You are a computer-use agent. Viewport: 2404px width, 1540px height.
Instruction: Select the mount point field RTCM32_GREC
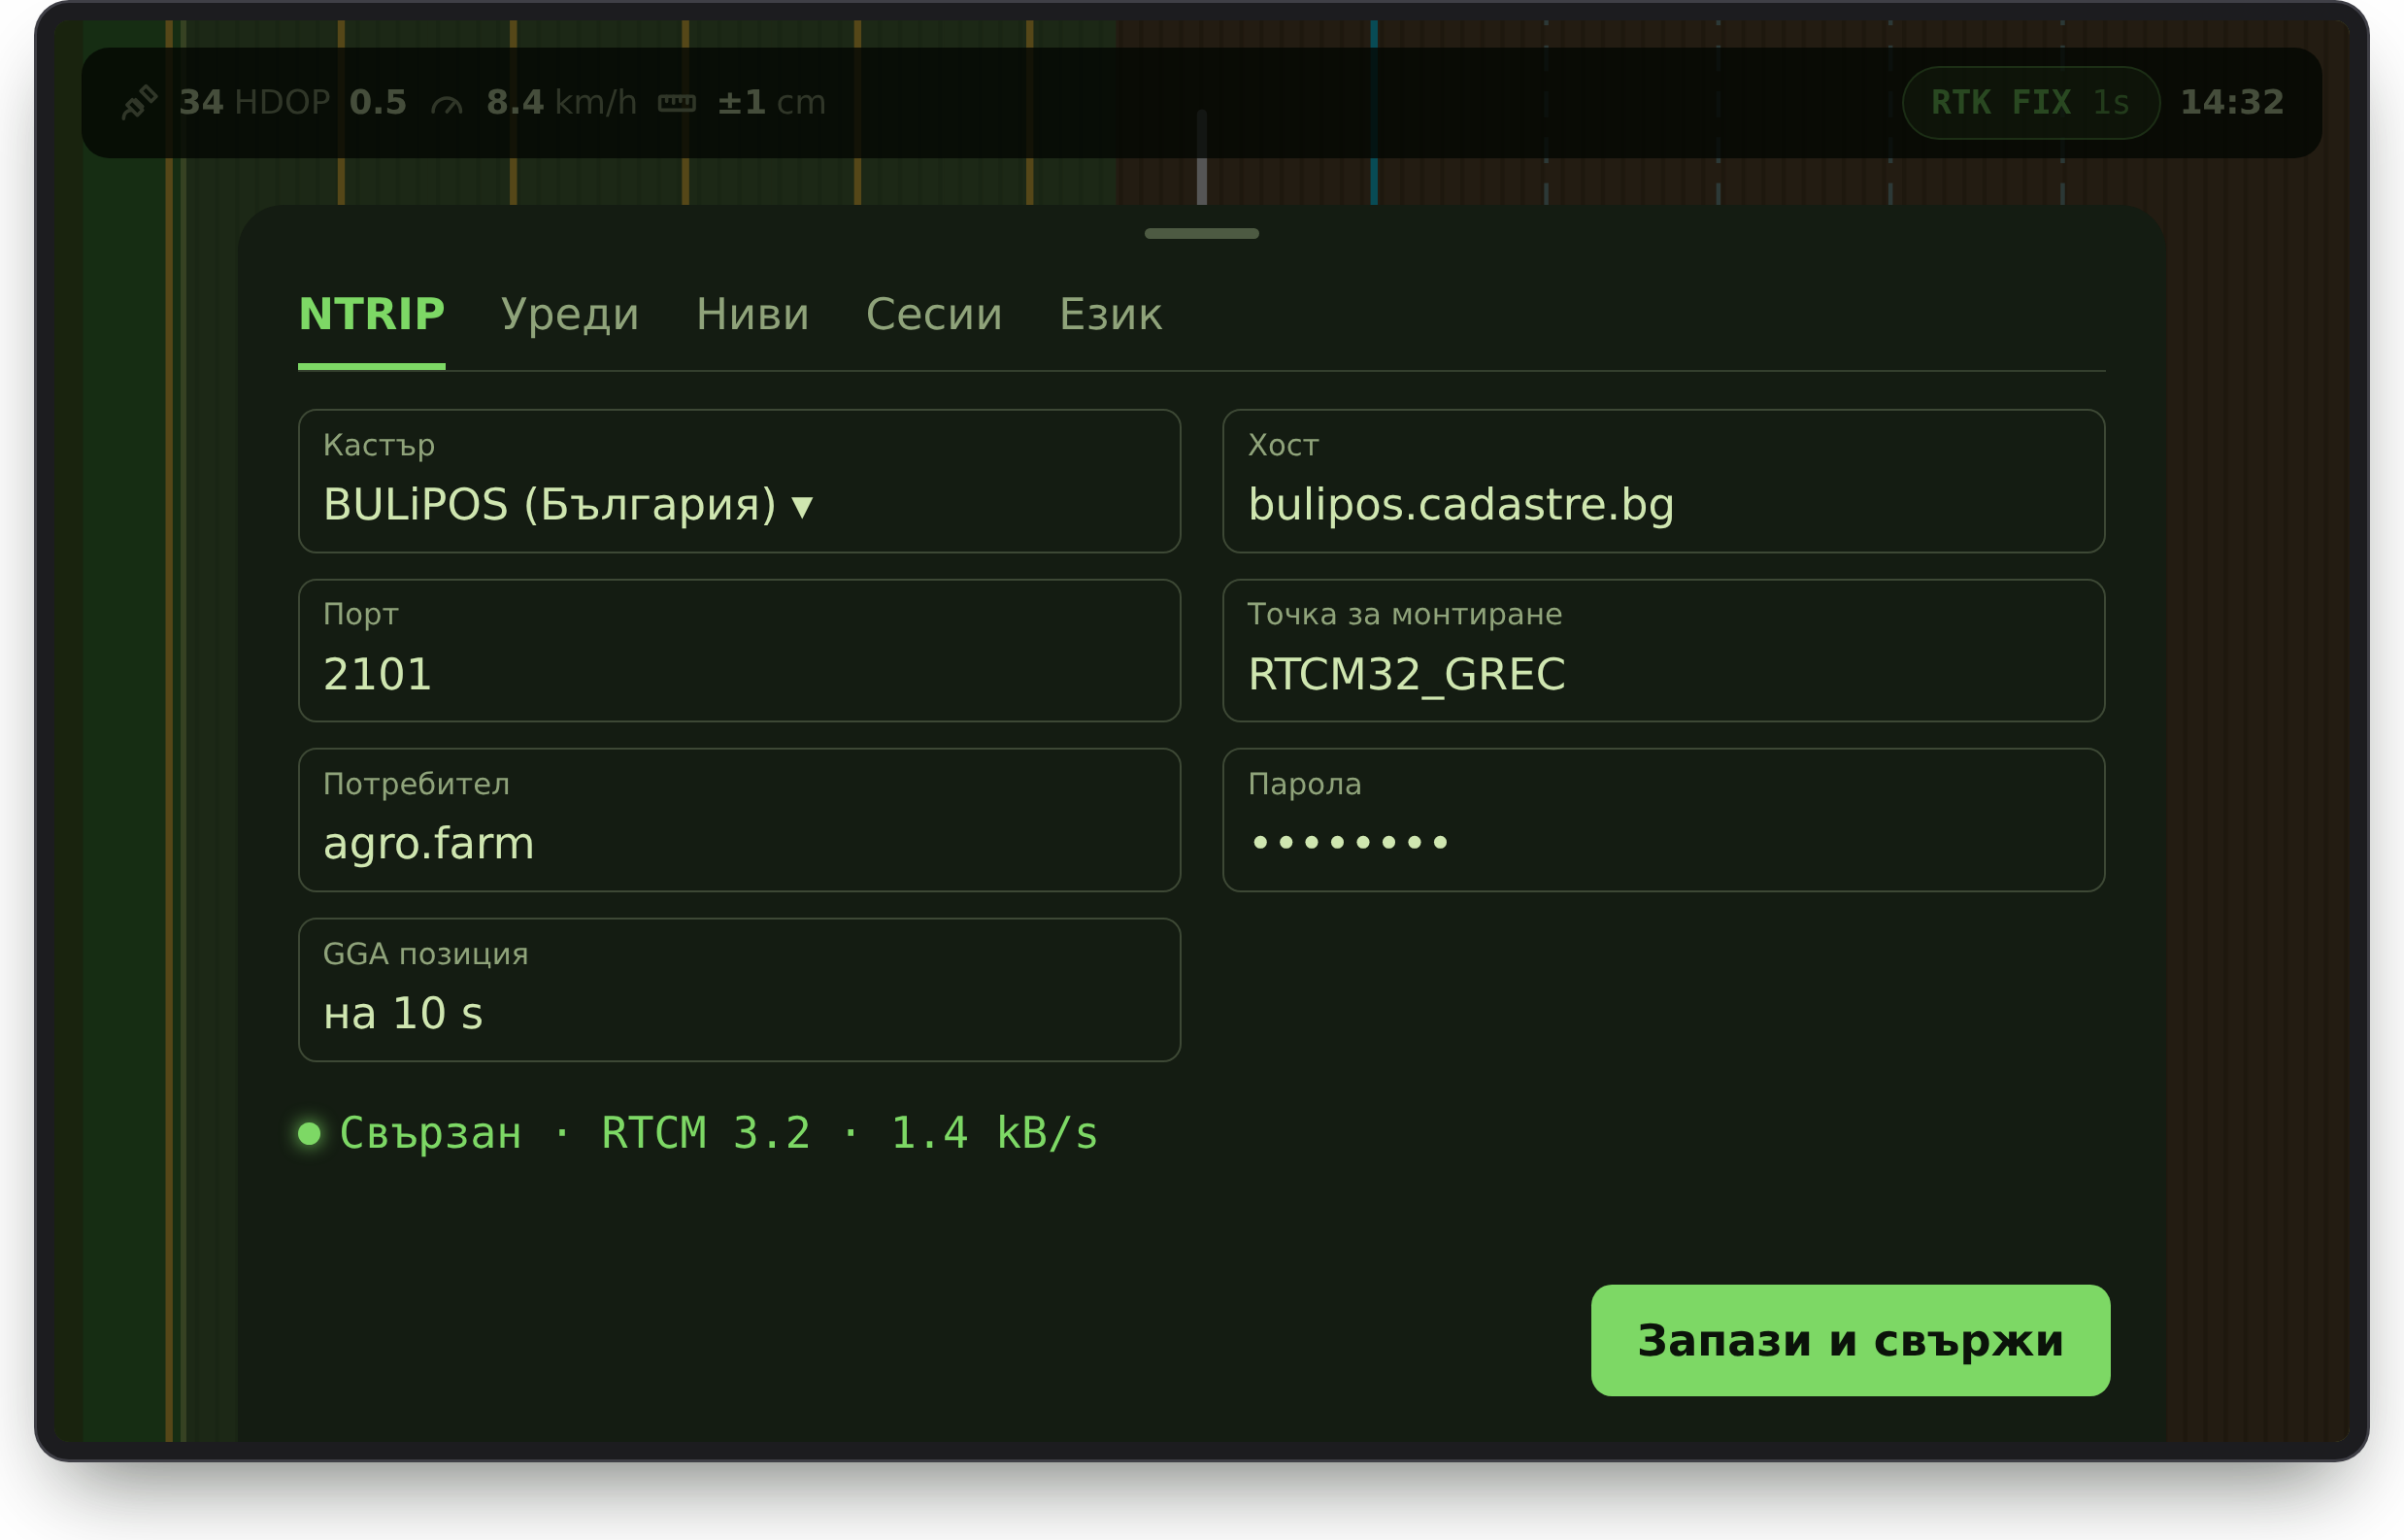[1664, 651]
